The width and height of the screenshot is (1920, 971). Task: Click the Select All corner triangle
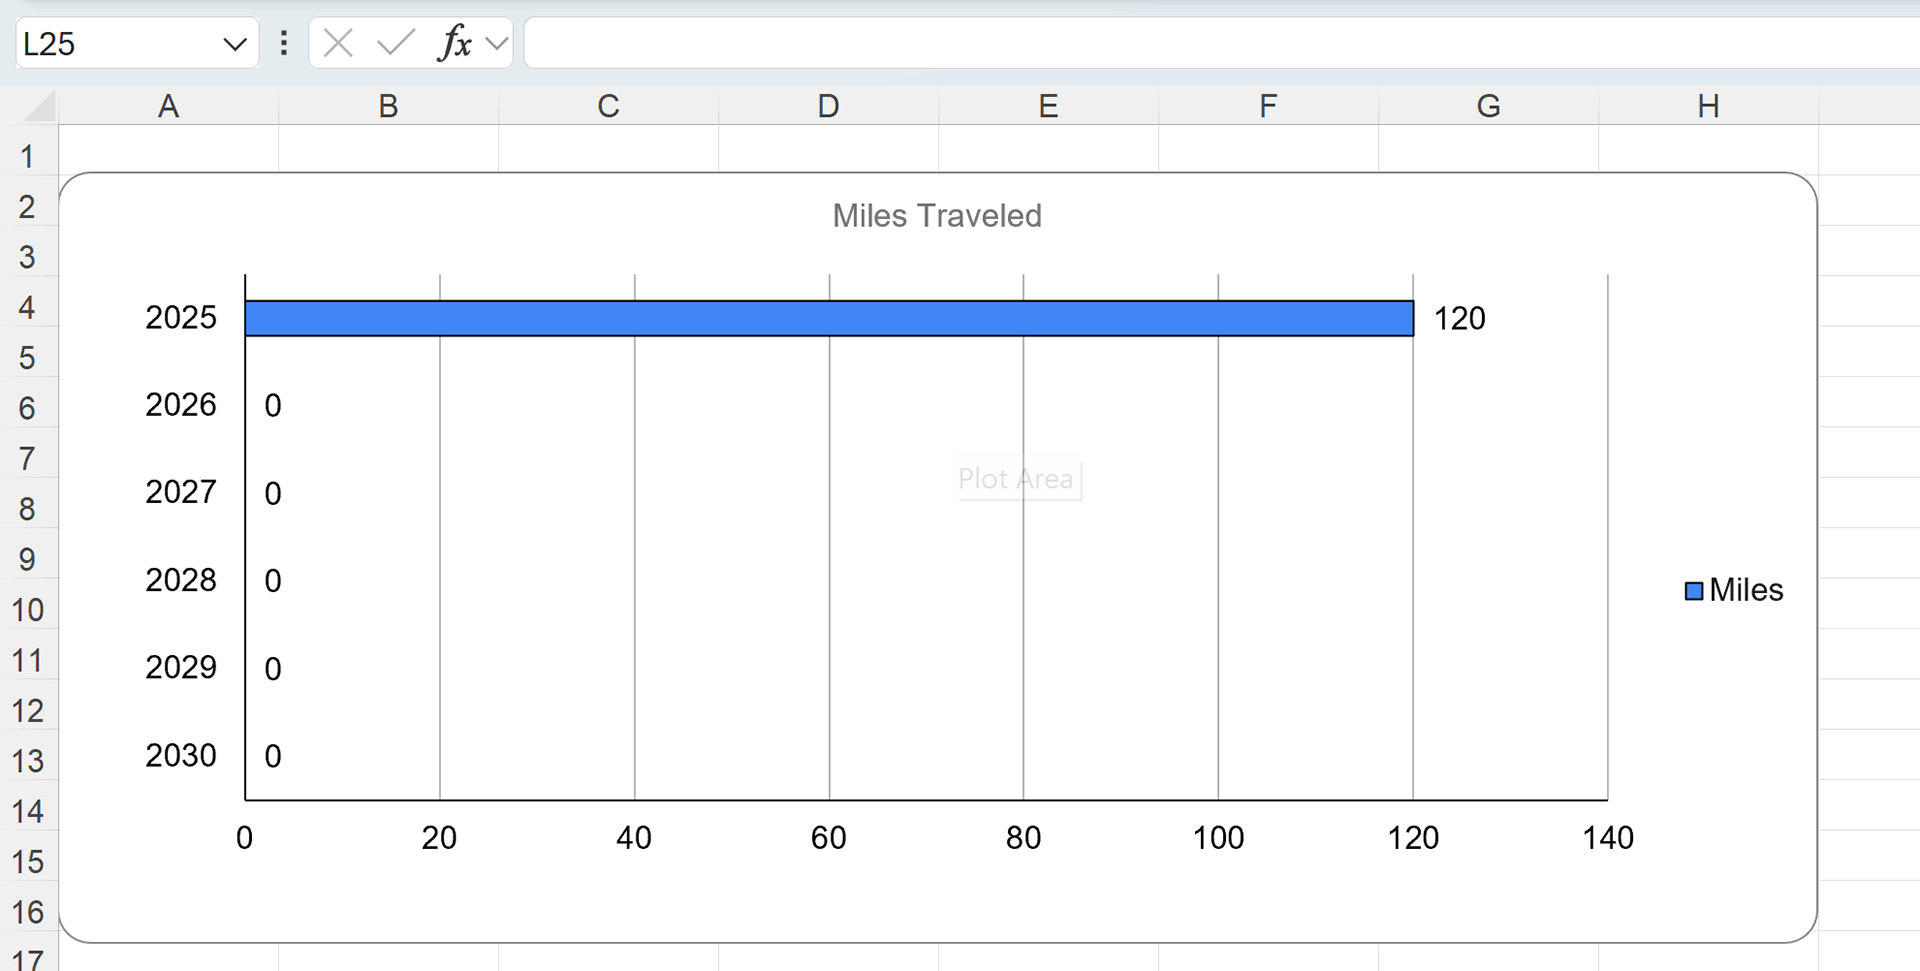pos(39,105)
